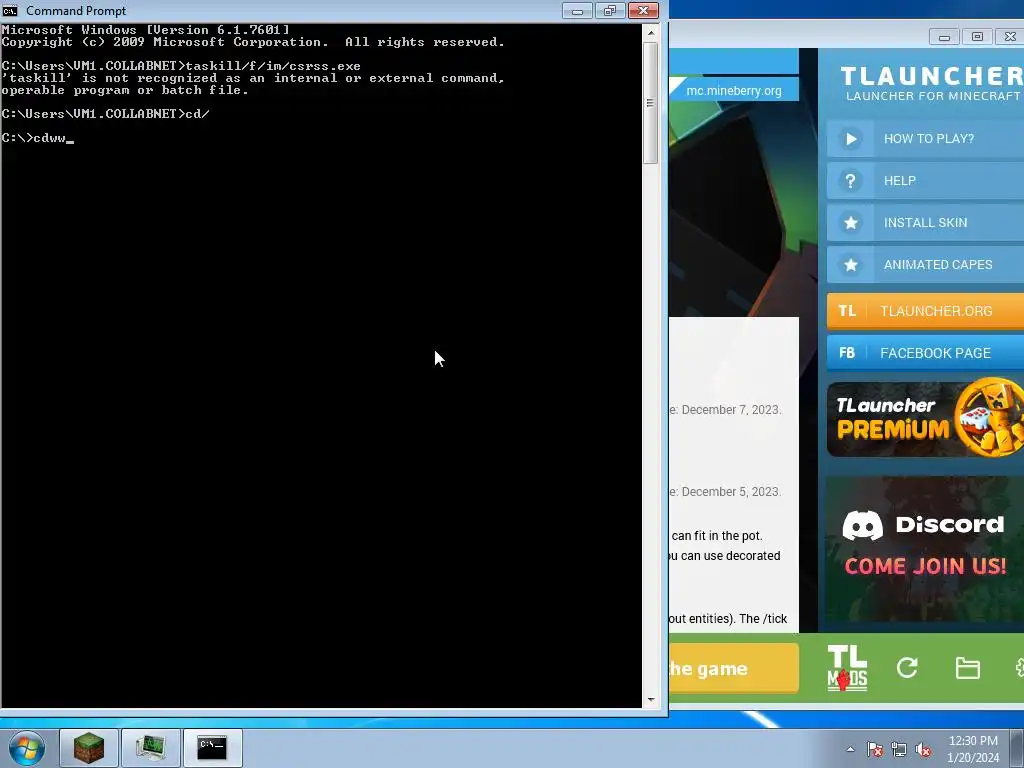Click the mc.mineberry.org server label
1024x768 pixels.
point(733,90)
